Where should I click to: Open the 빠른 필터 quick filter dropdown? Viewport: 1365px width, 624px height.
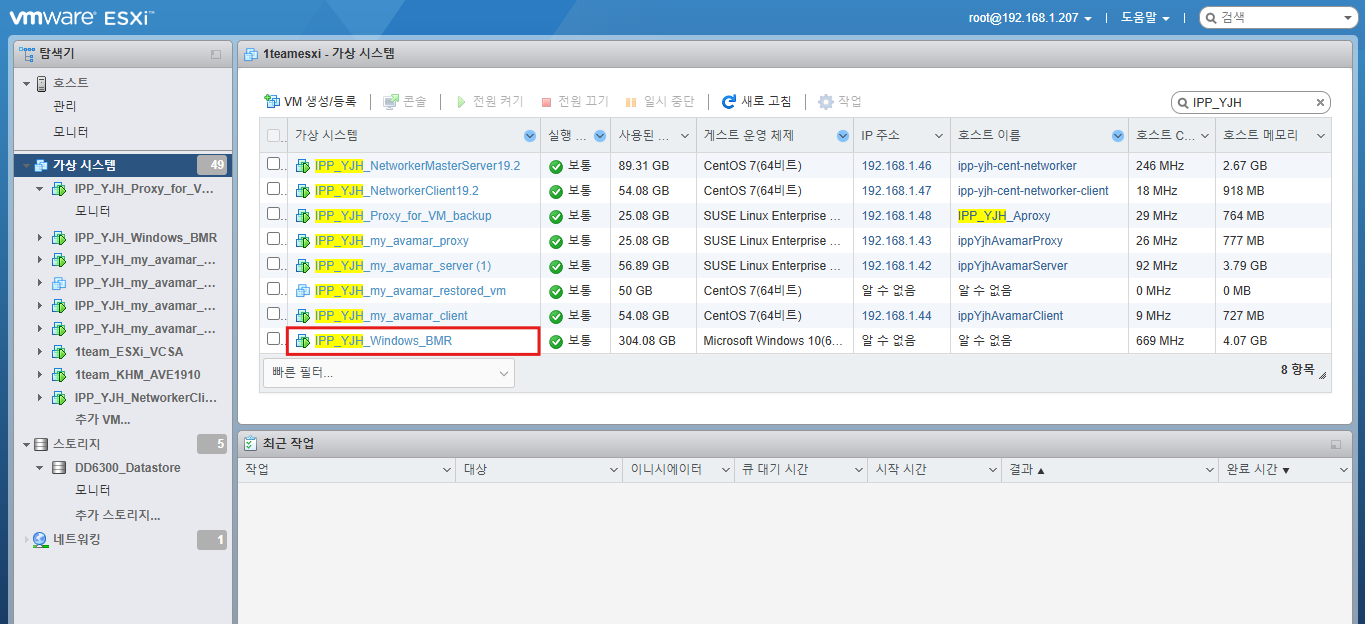point(389,373)
